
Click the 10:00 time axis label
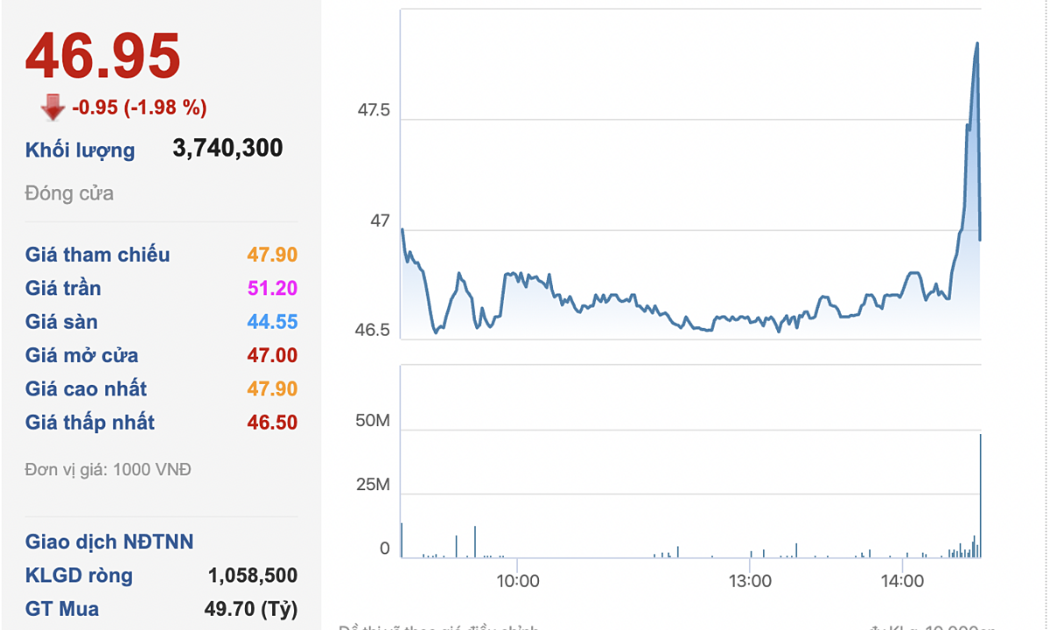click(x=517, y=581)
